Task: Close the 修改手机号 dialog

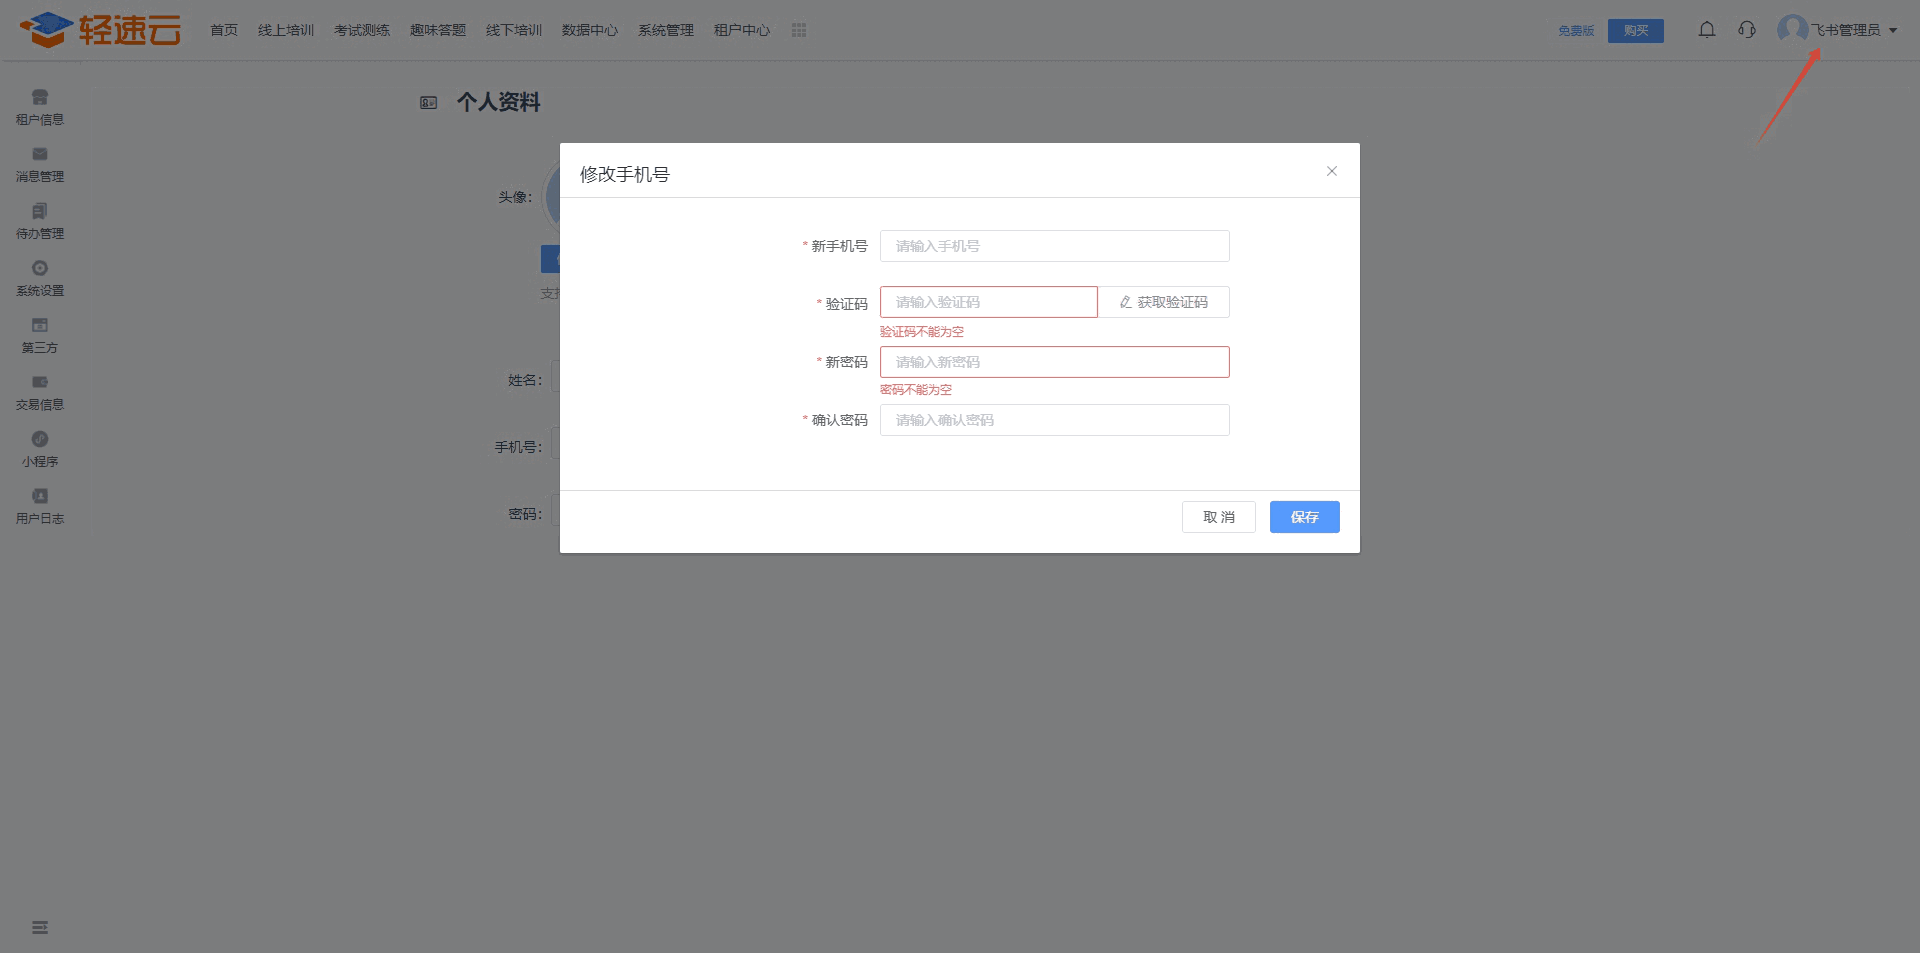Action: click(1332, 171)
